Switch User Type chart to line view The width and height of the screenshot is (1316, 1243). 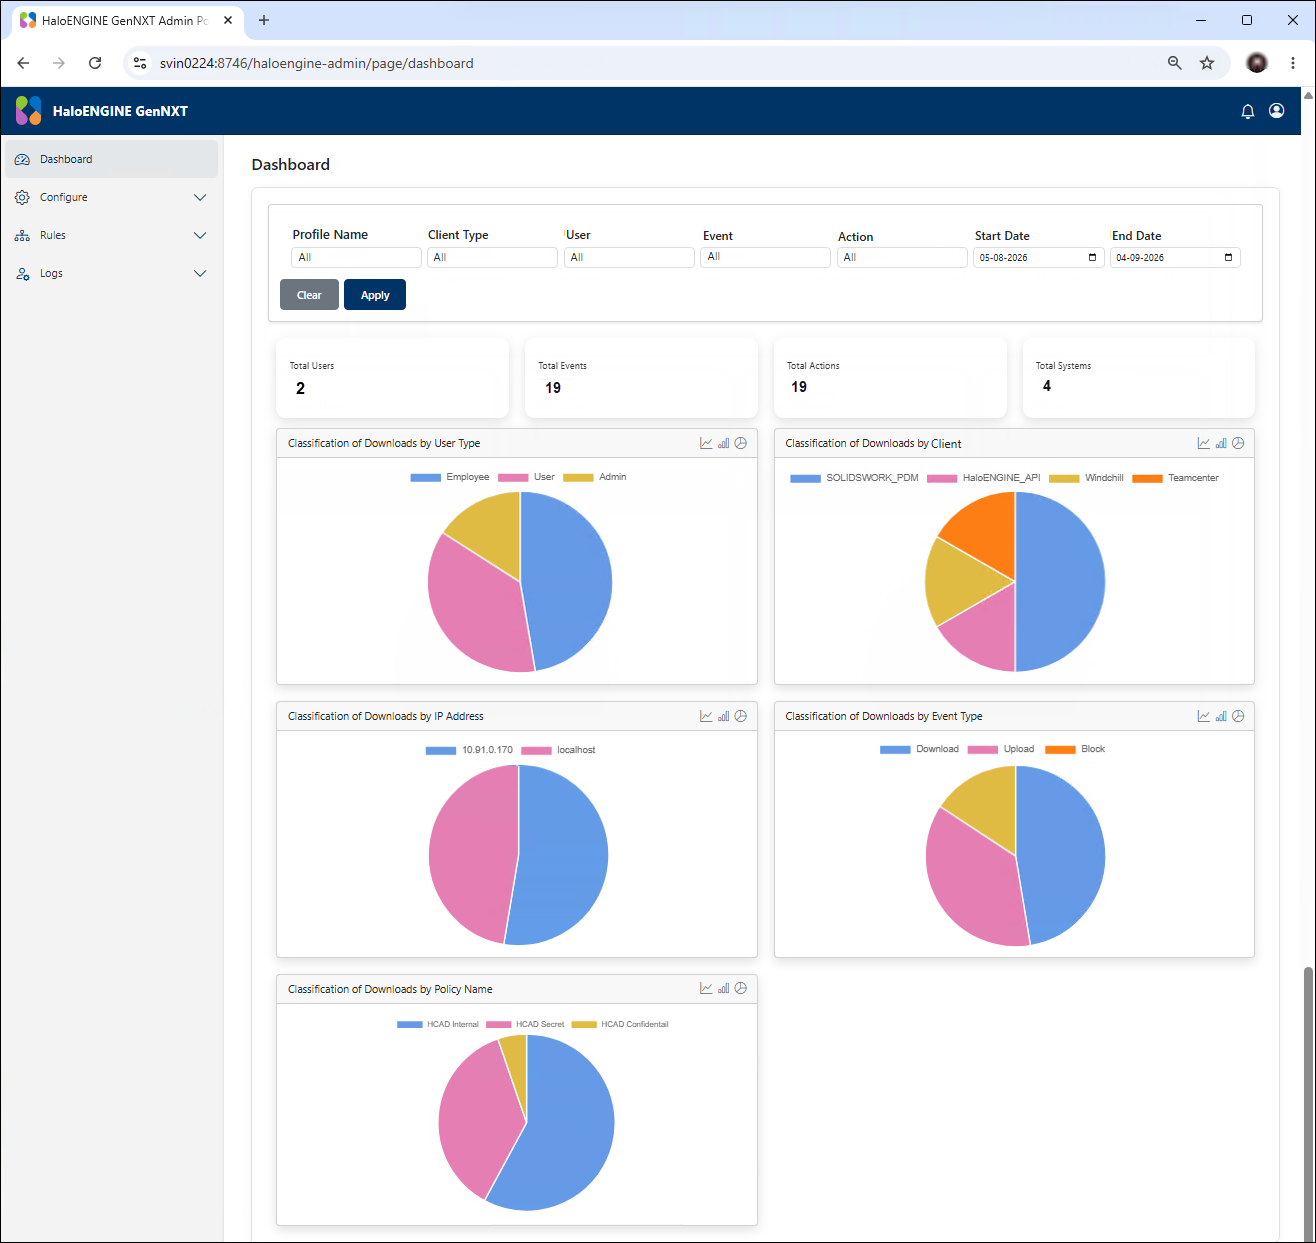click(706, 443)
